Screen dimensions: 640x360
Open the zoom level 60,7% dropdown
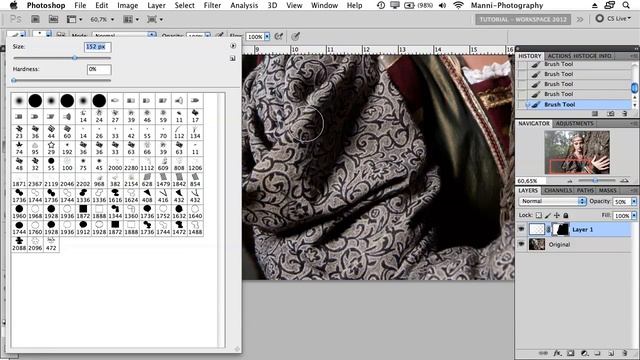(x=113, y=20)
